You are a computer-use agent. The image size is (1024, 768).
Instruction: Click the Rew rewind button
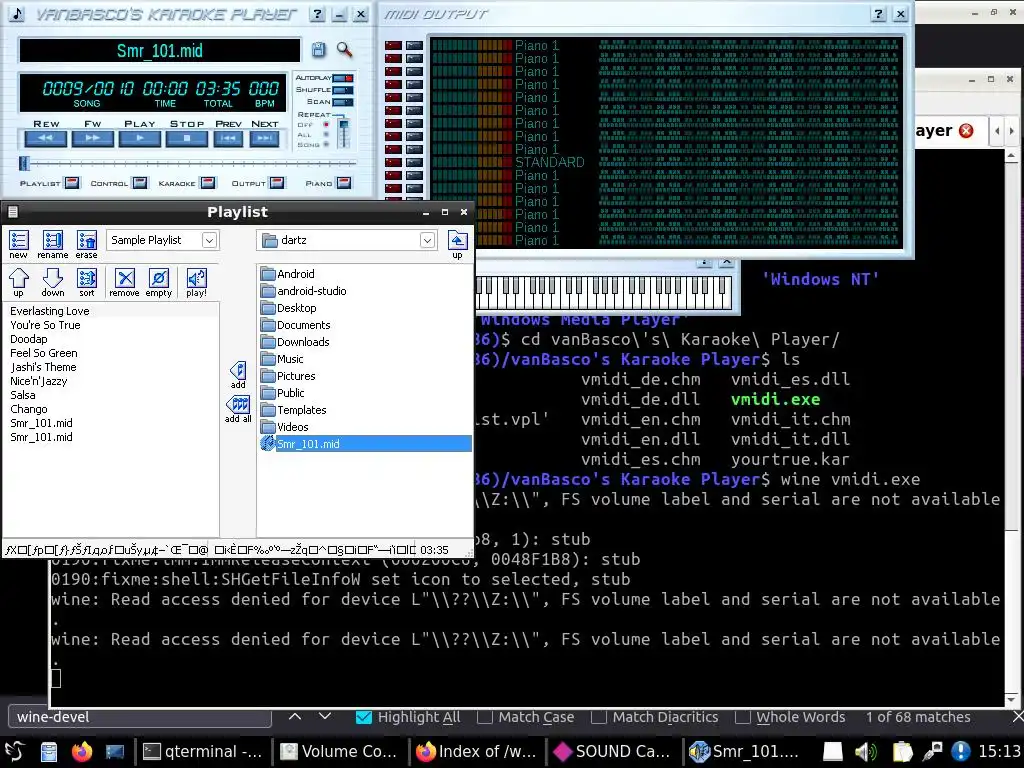(46, 138)
